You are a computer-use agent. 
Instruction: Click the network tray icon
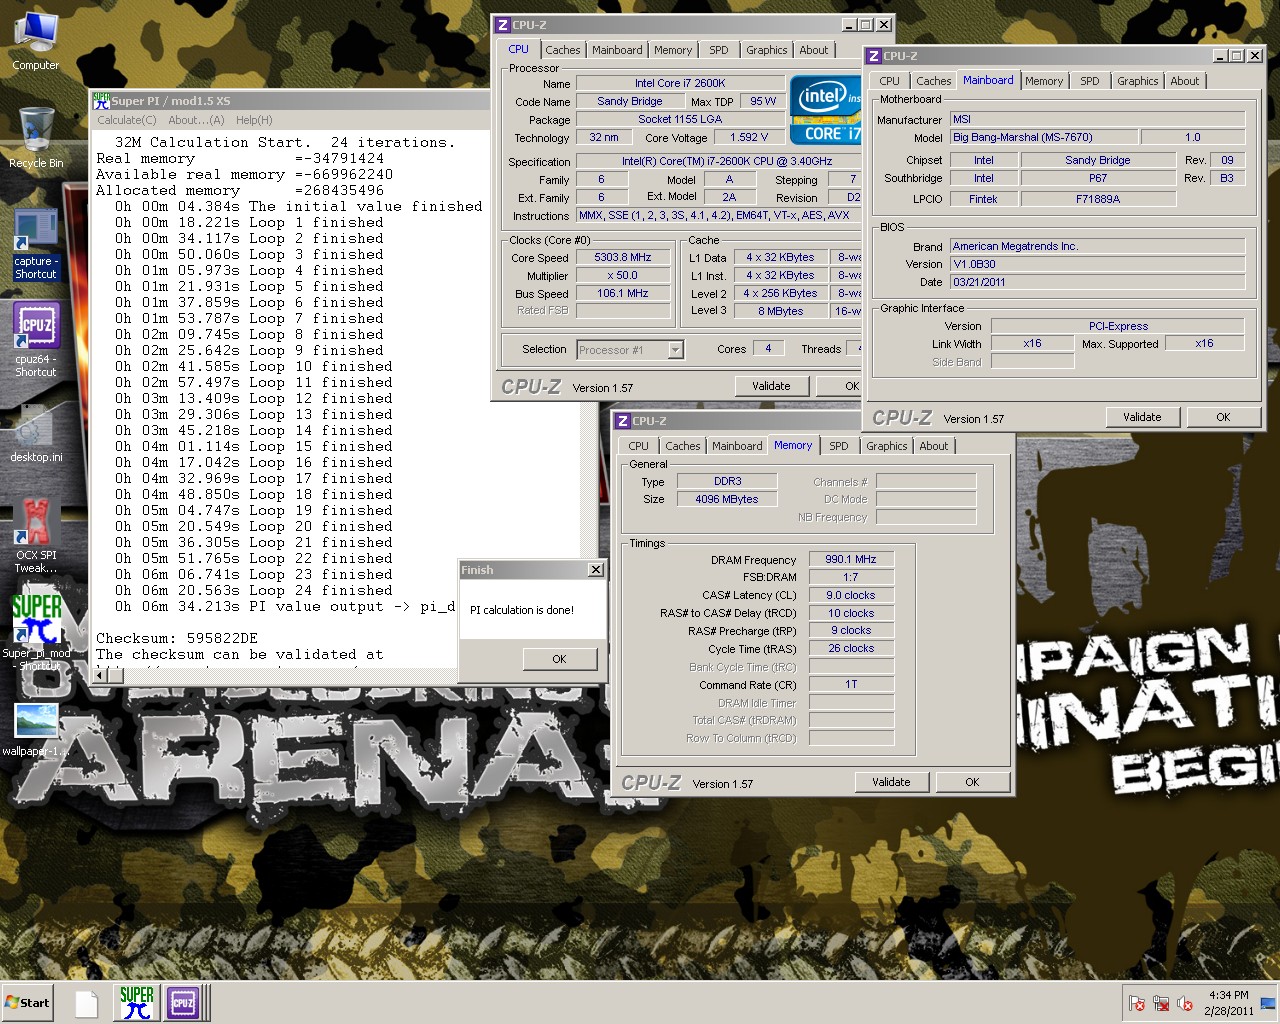click(1161, 1003)
